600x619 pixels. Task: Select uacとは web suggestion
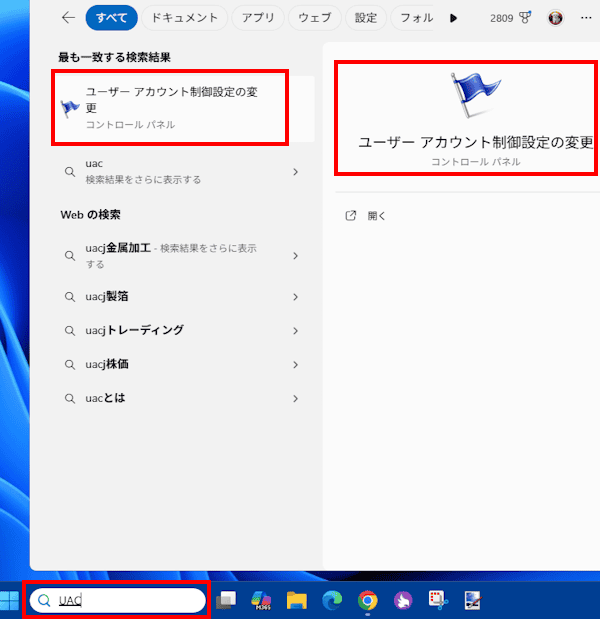182,398
